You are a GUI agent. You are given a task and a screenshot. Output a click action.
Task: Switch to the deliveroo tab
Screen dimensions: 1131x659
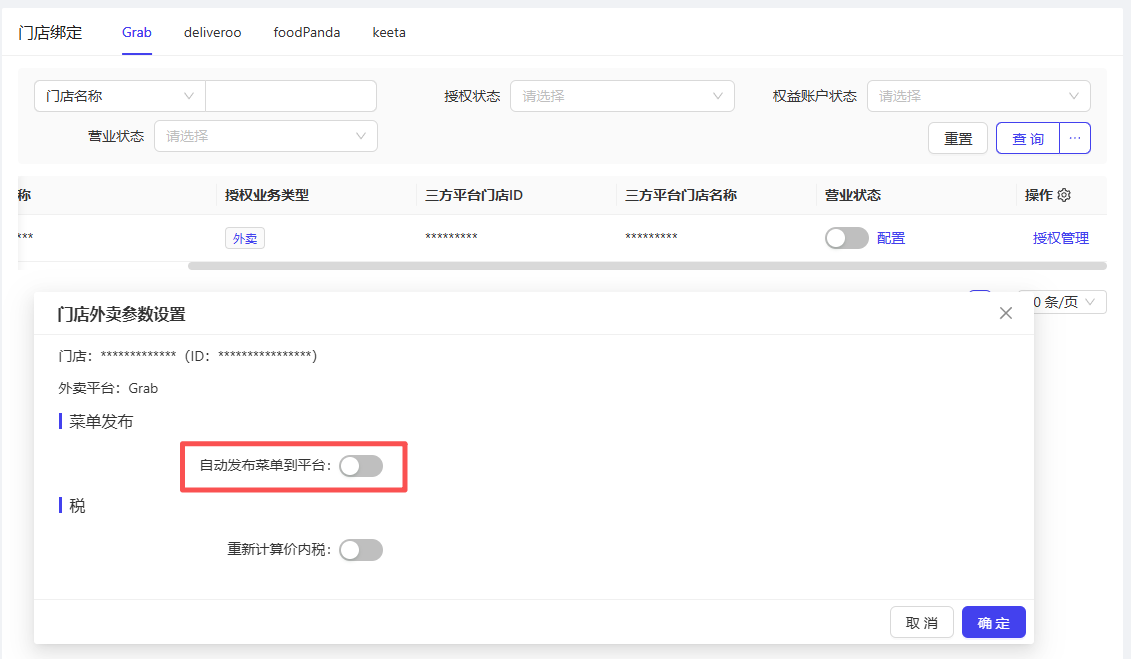(x=212, y=32)
